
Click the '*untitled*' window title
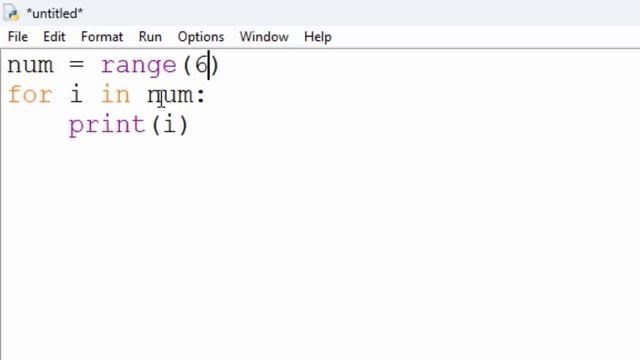pos(55,13)
